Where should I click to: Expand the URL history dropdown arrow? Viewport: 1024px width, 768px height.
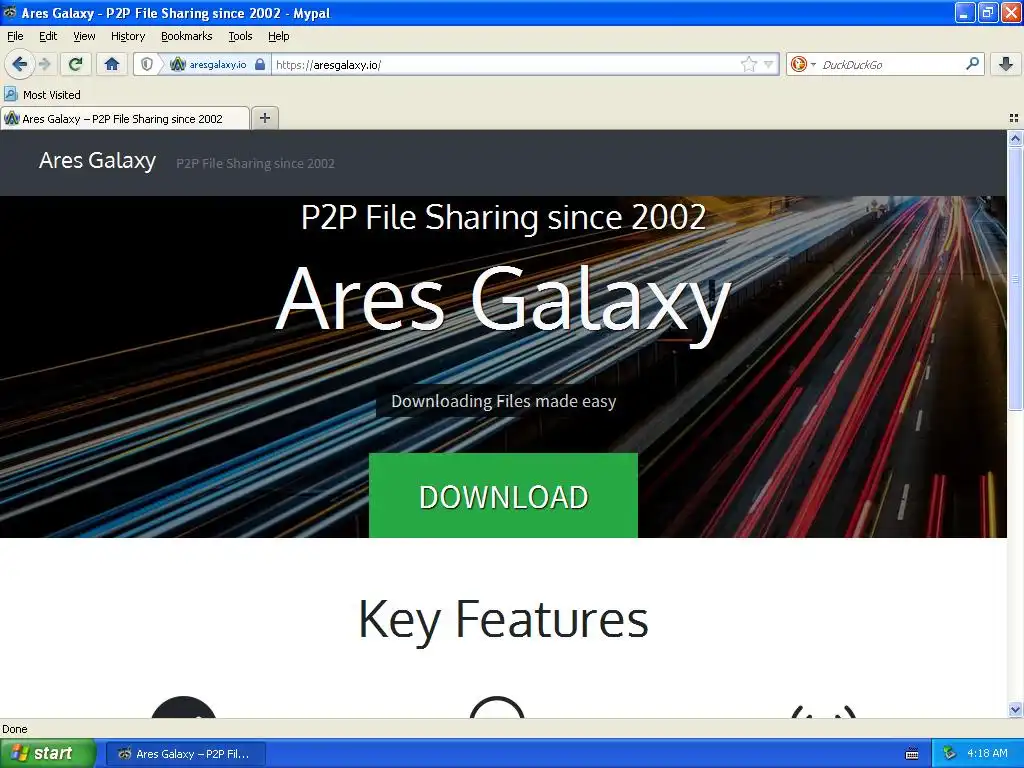pyautogui.click(x=769, y=64)
